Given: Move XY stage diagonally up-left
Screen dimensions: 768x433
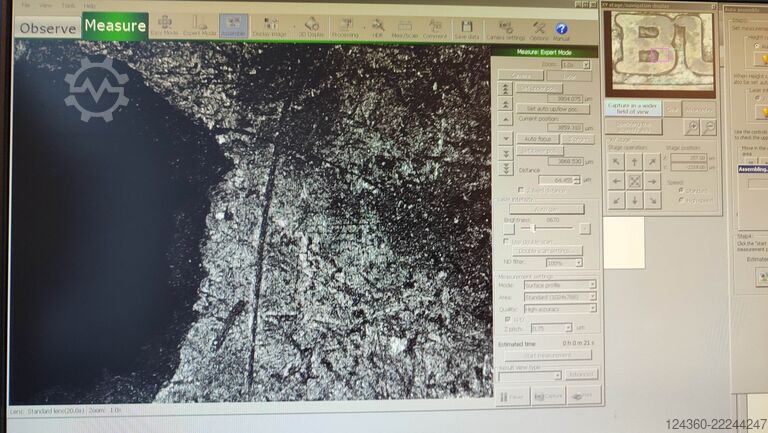Looking at the screenshot, I should (616, 162).
